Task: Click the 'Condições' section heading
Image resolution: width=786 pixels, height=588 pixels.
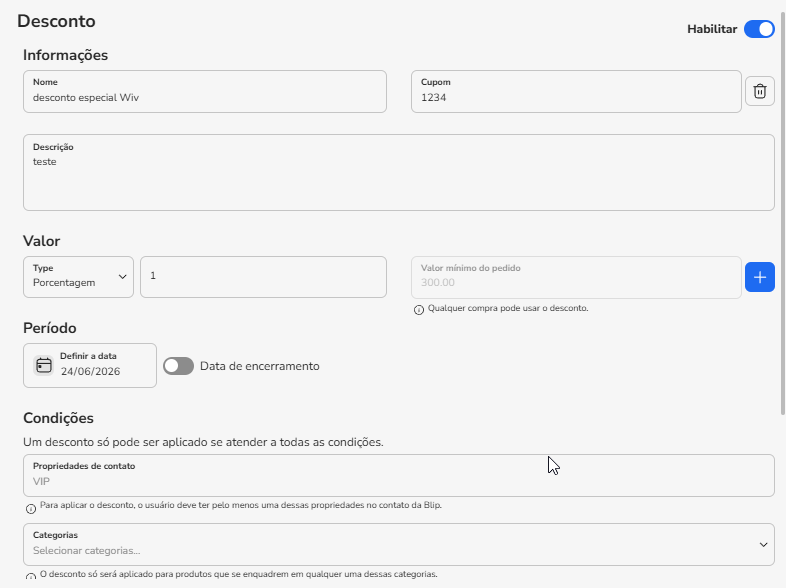Action: 58,418
